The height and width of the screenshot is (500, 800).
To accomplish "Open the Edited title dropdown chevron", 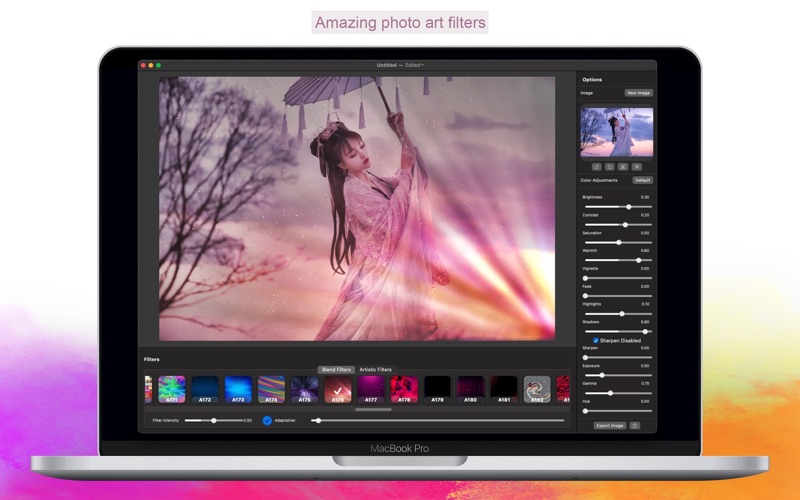I will (422, 65).
